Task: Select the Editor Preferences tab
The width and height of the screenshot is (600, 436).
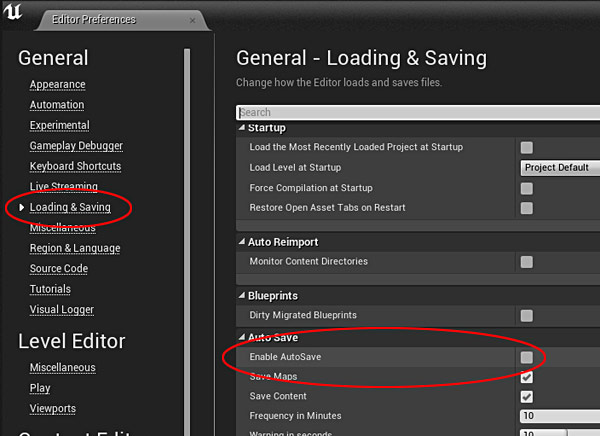Action: [122, 20]
